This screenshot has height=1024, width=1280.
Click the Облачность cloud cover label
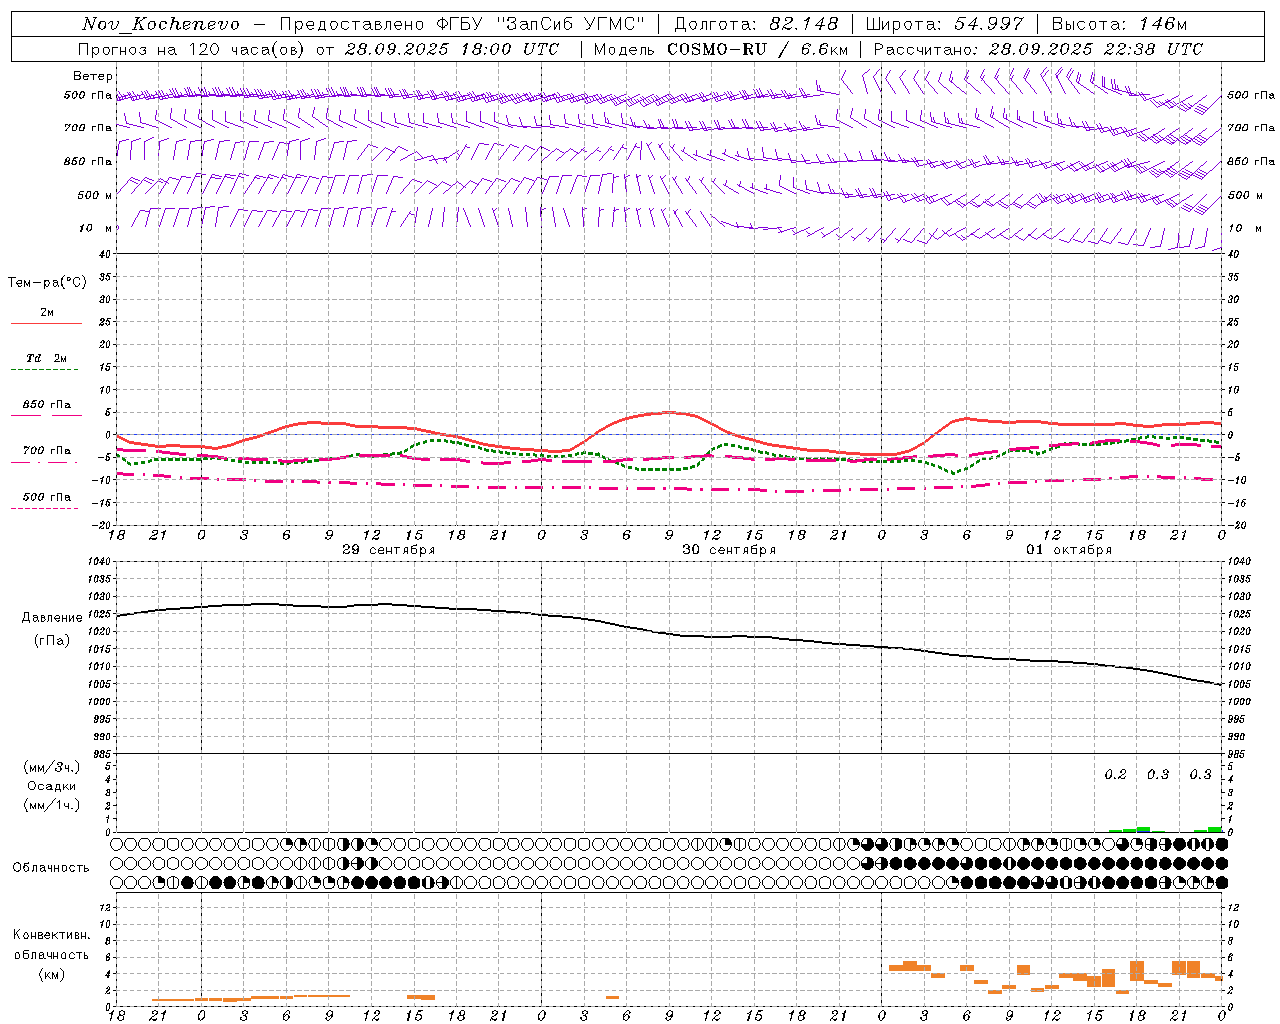point(51,868)
